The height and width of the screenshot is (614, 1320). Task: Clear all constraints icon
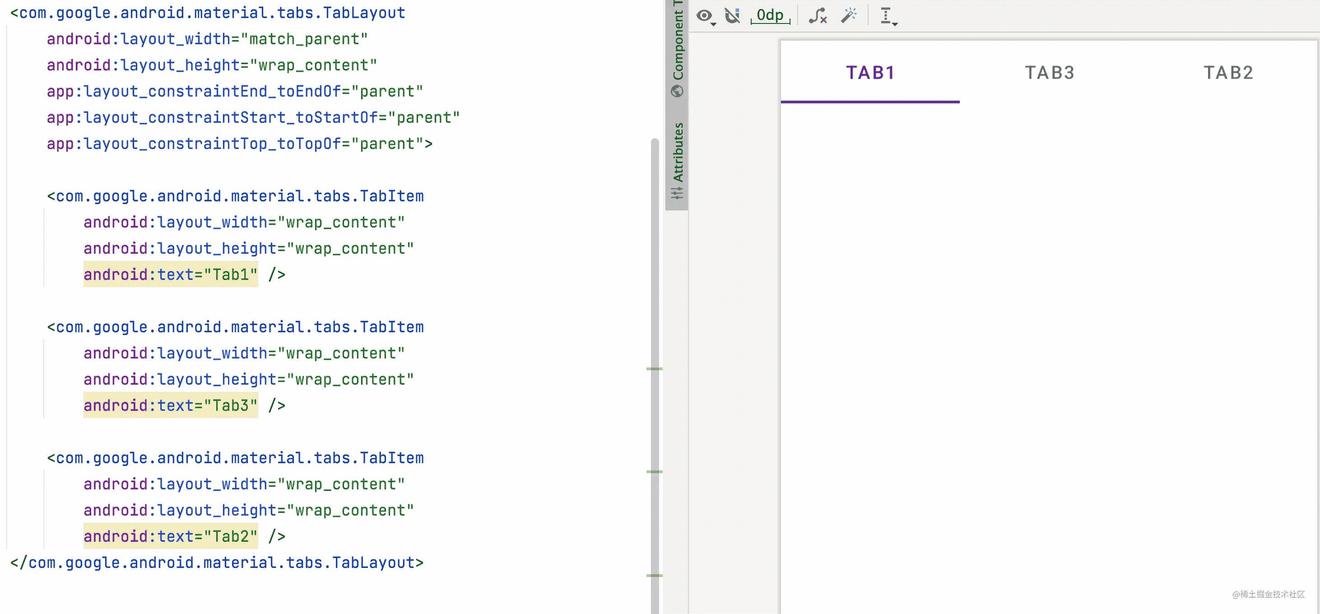point(817,16)
